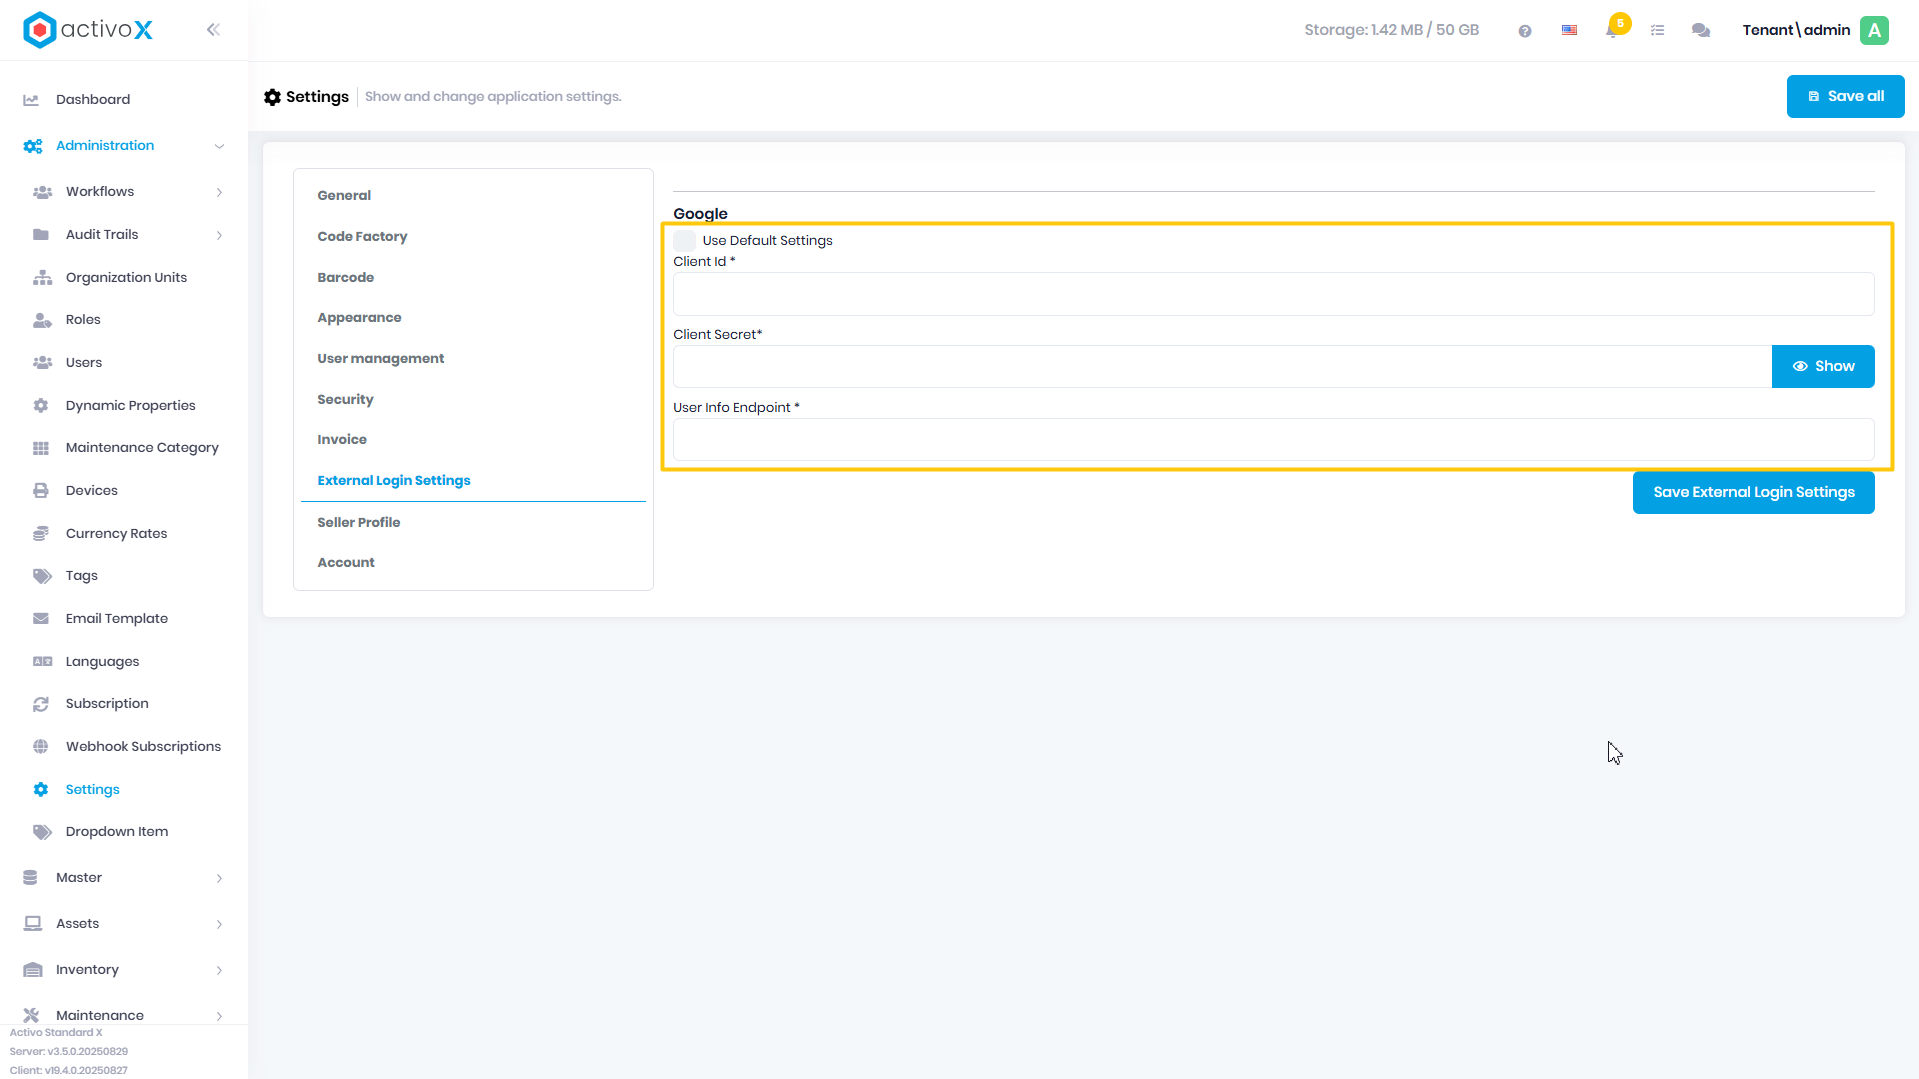This screenshot has height=1079, width=1919.
Task: Open the Dashboard sidebar link
Action: [x=93, y=100]
